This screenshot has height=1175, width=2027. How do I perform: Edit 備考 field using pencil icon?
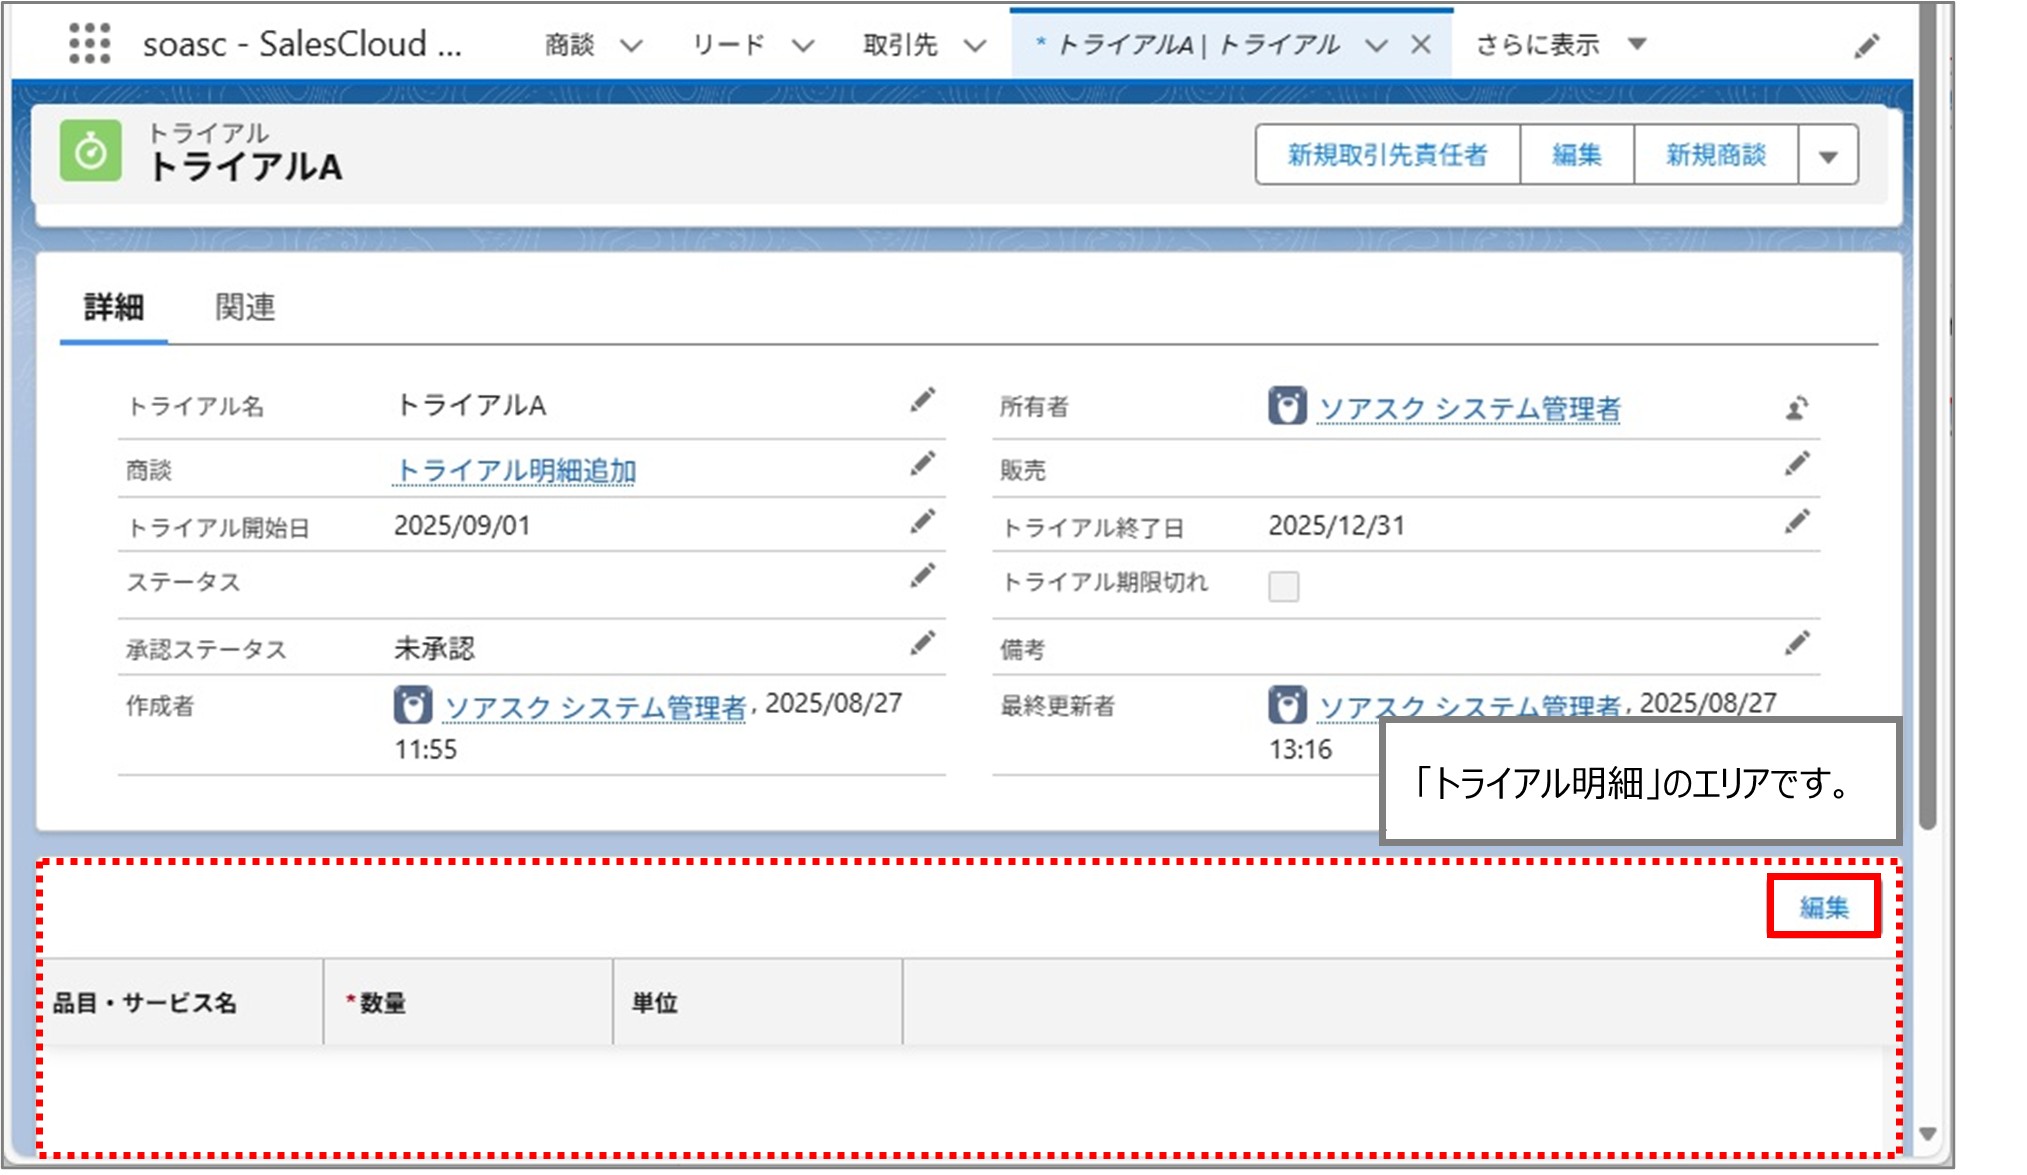[1797, 644]
